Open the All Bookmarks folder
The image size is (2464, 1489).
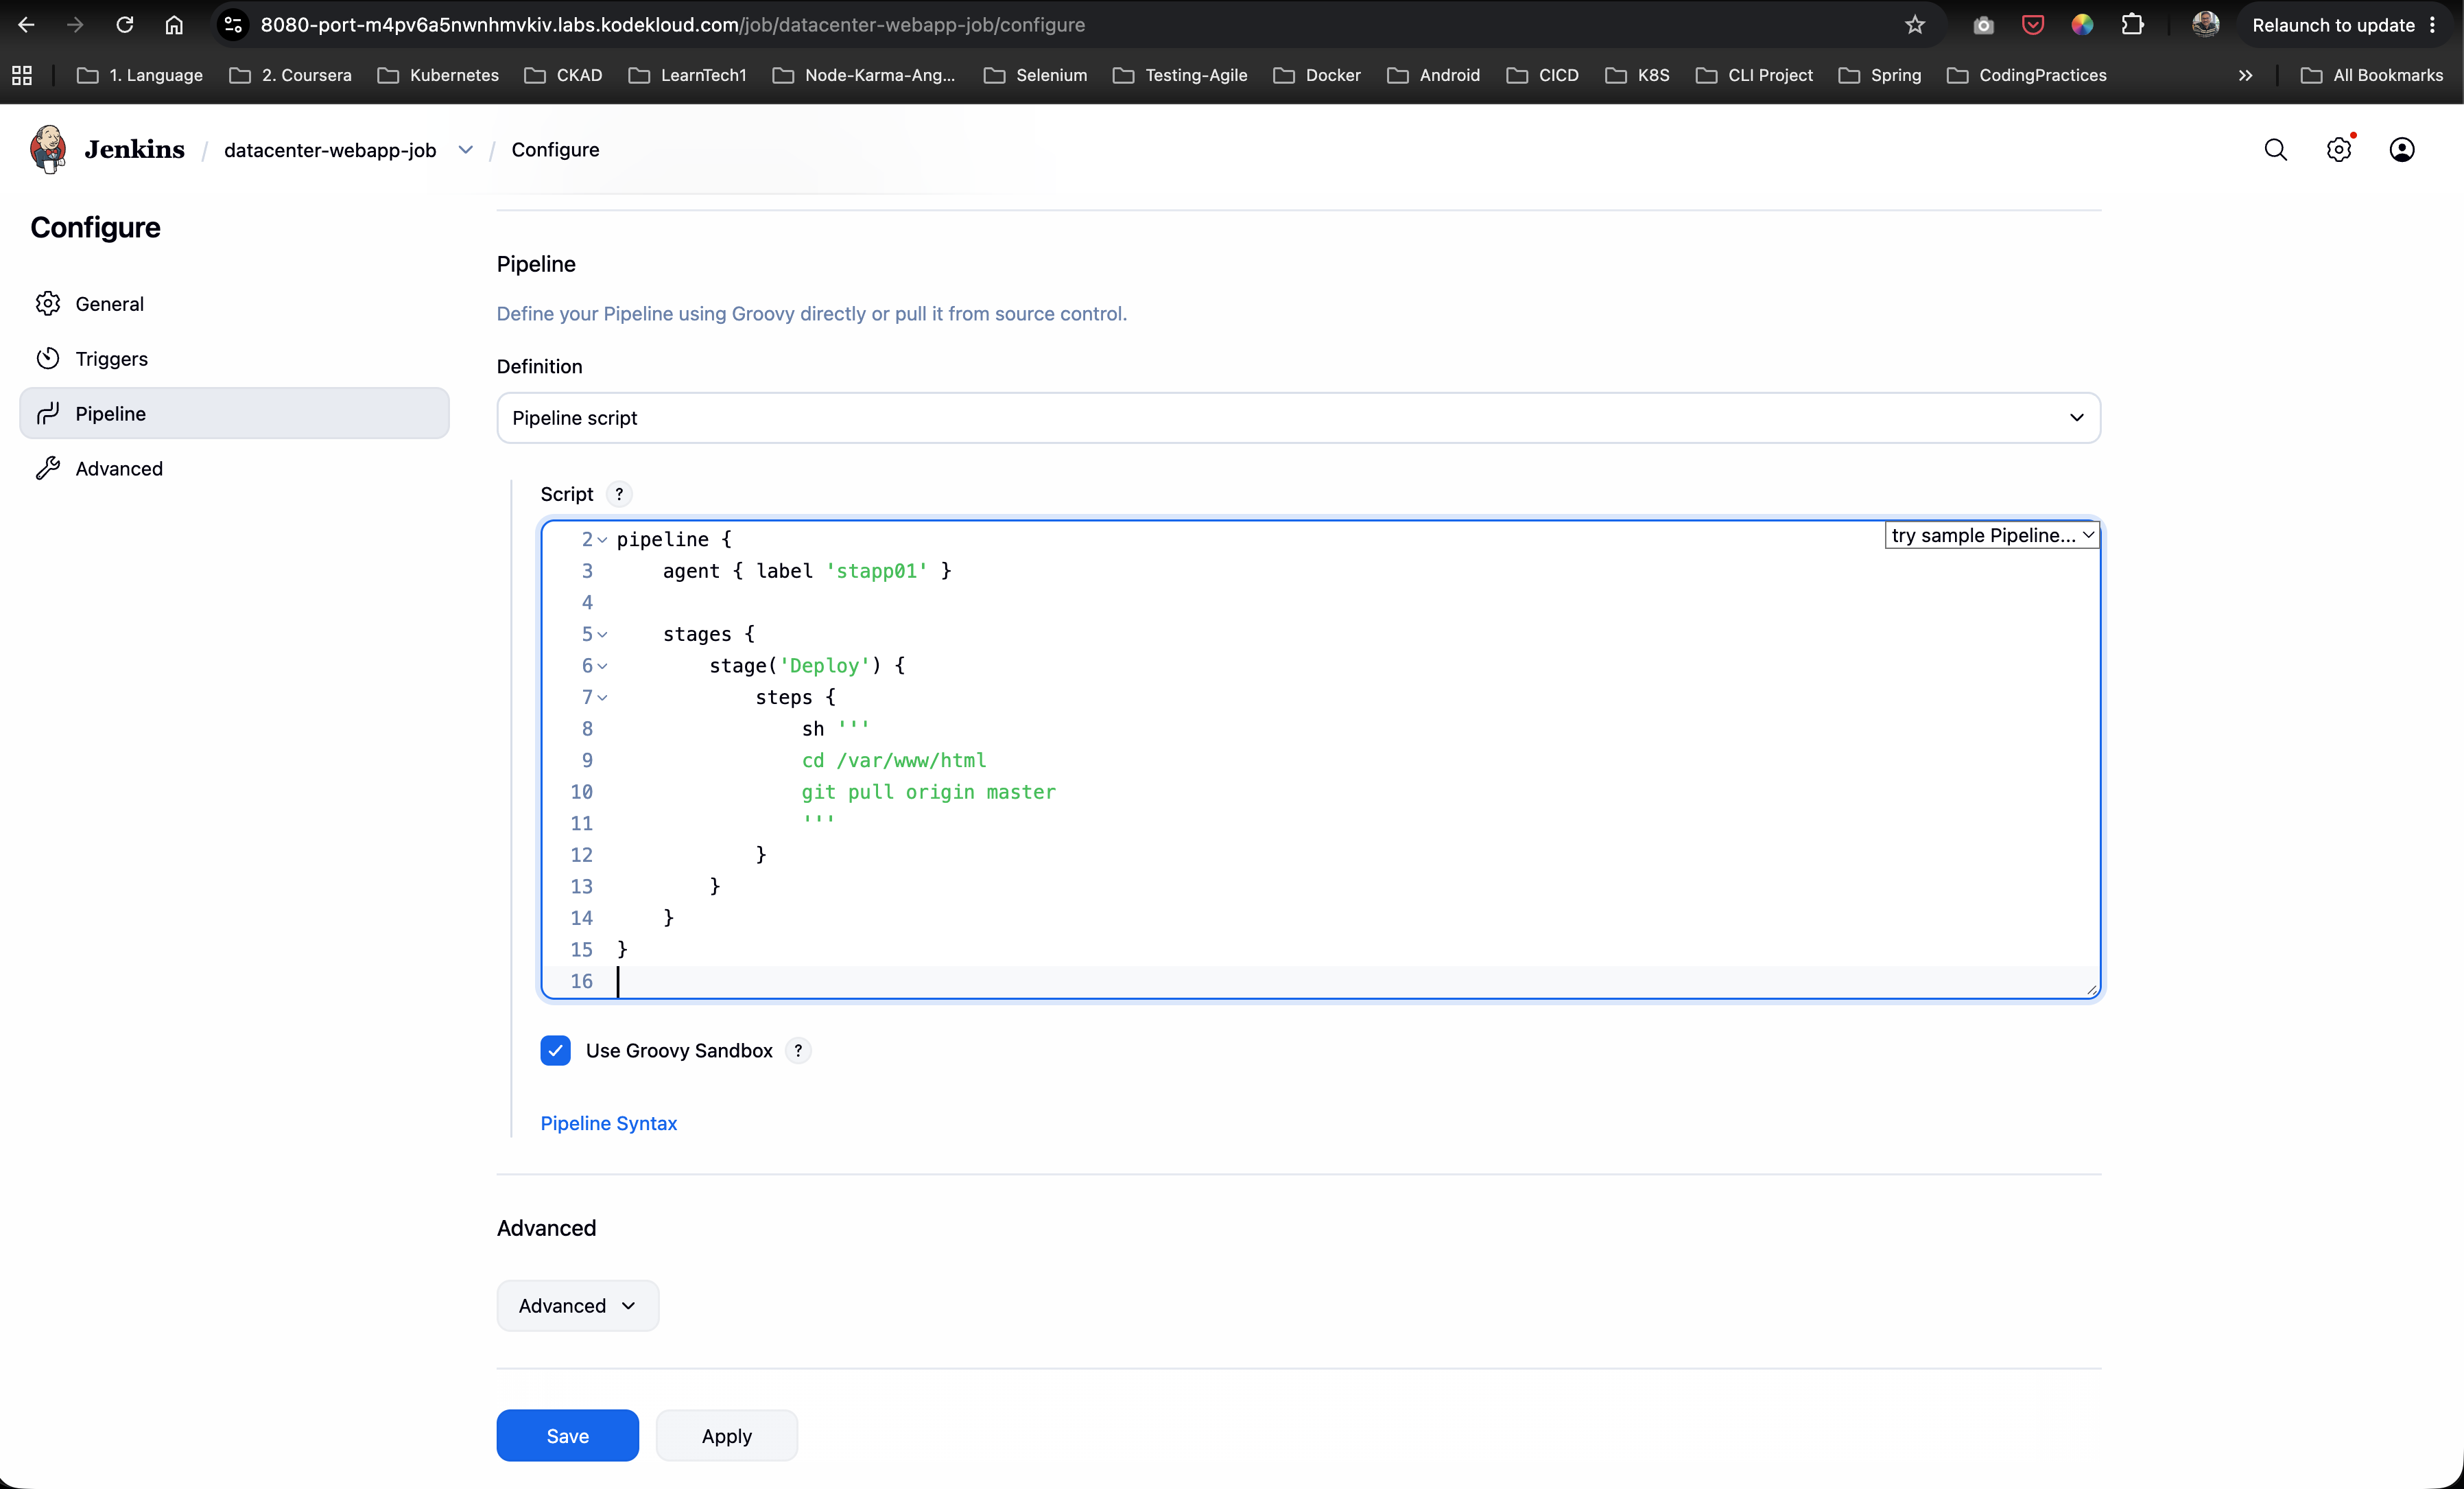point(2371,75)
